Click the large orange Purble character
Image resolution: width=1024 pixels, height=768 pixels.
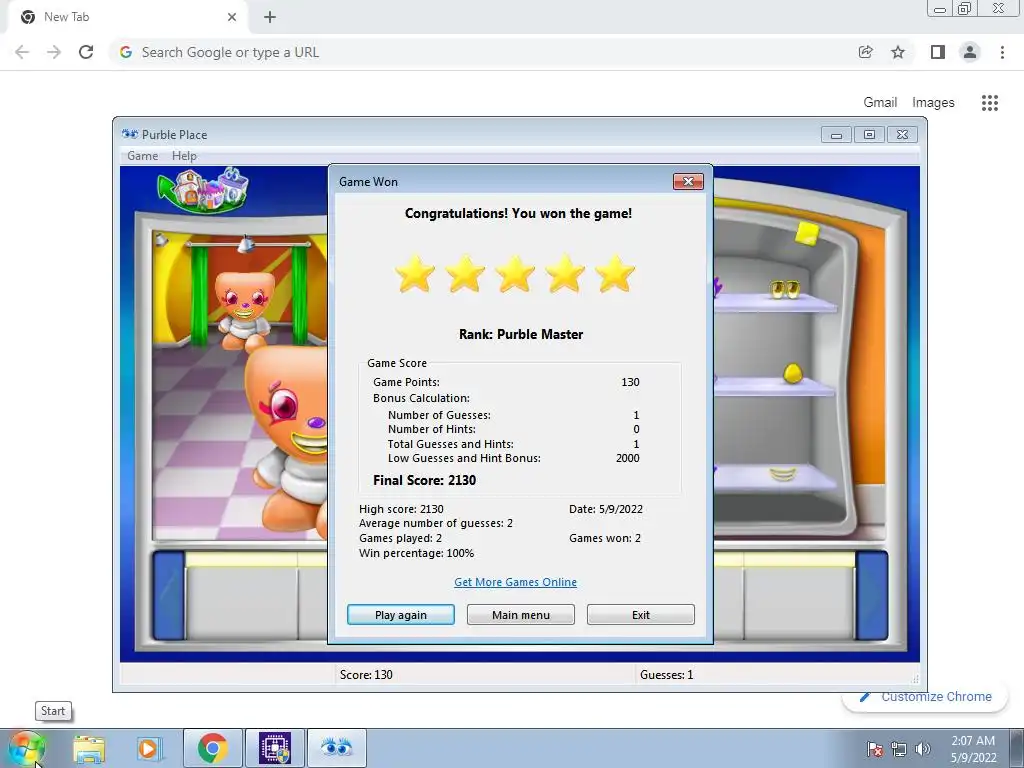[x=287, y=439]
